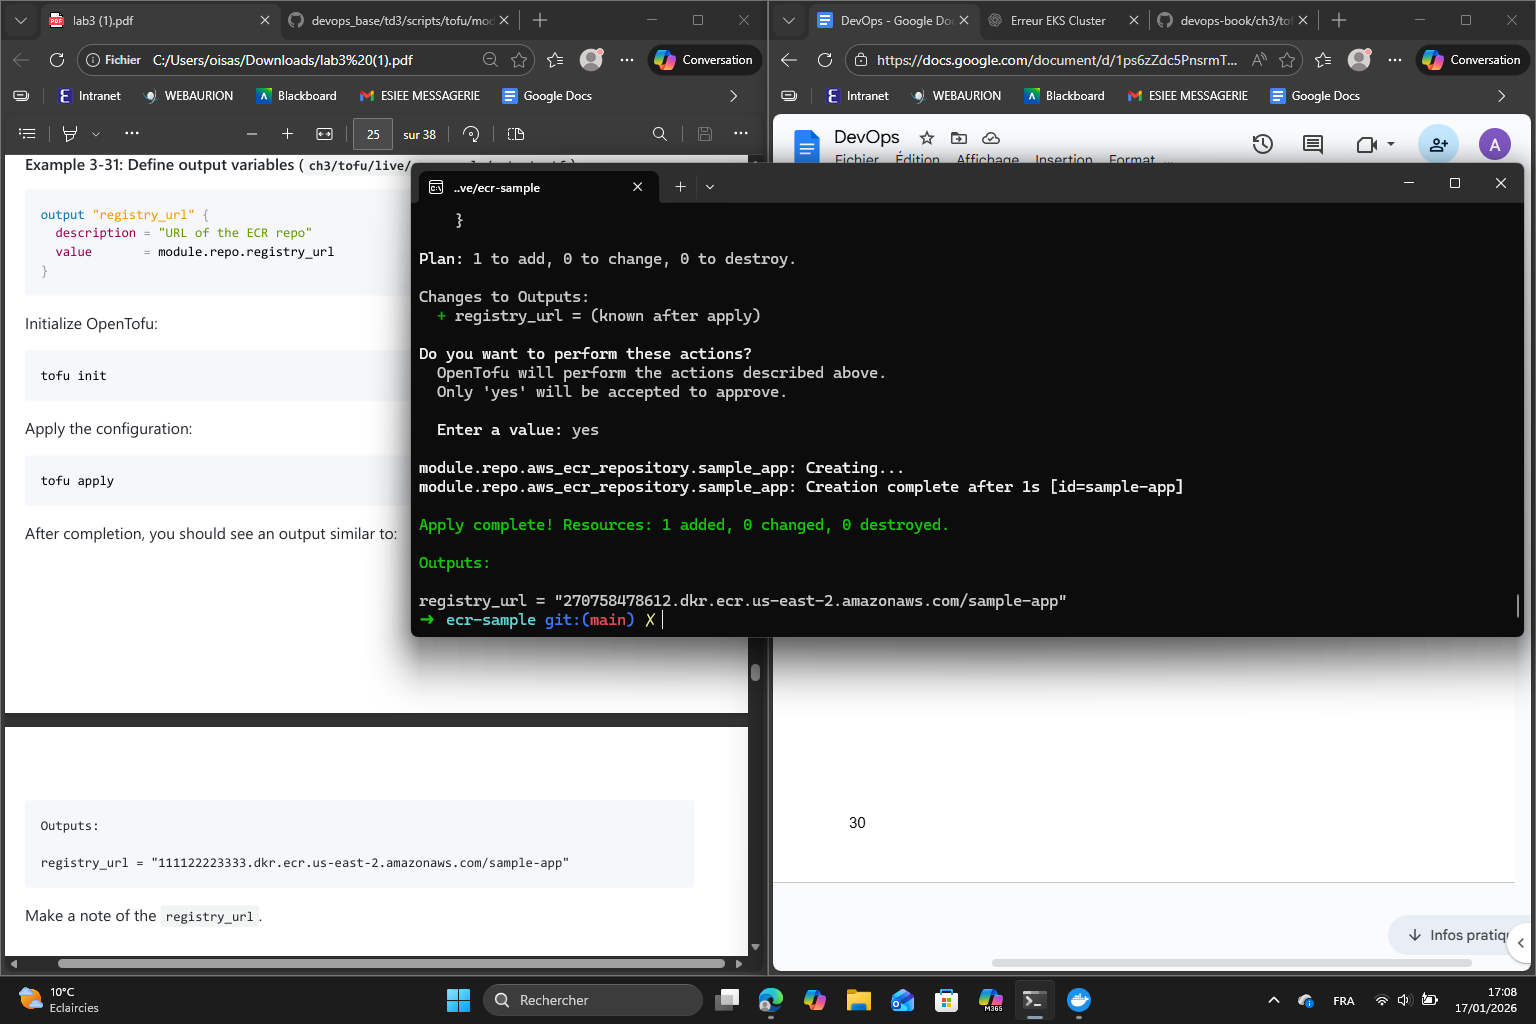Open the terminal new-tab profile dropdown
The height and width of the screenshot is (1024, 1536).
710,187
